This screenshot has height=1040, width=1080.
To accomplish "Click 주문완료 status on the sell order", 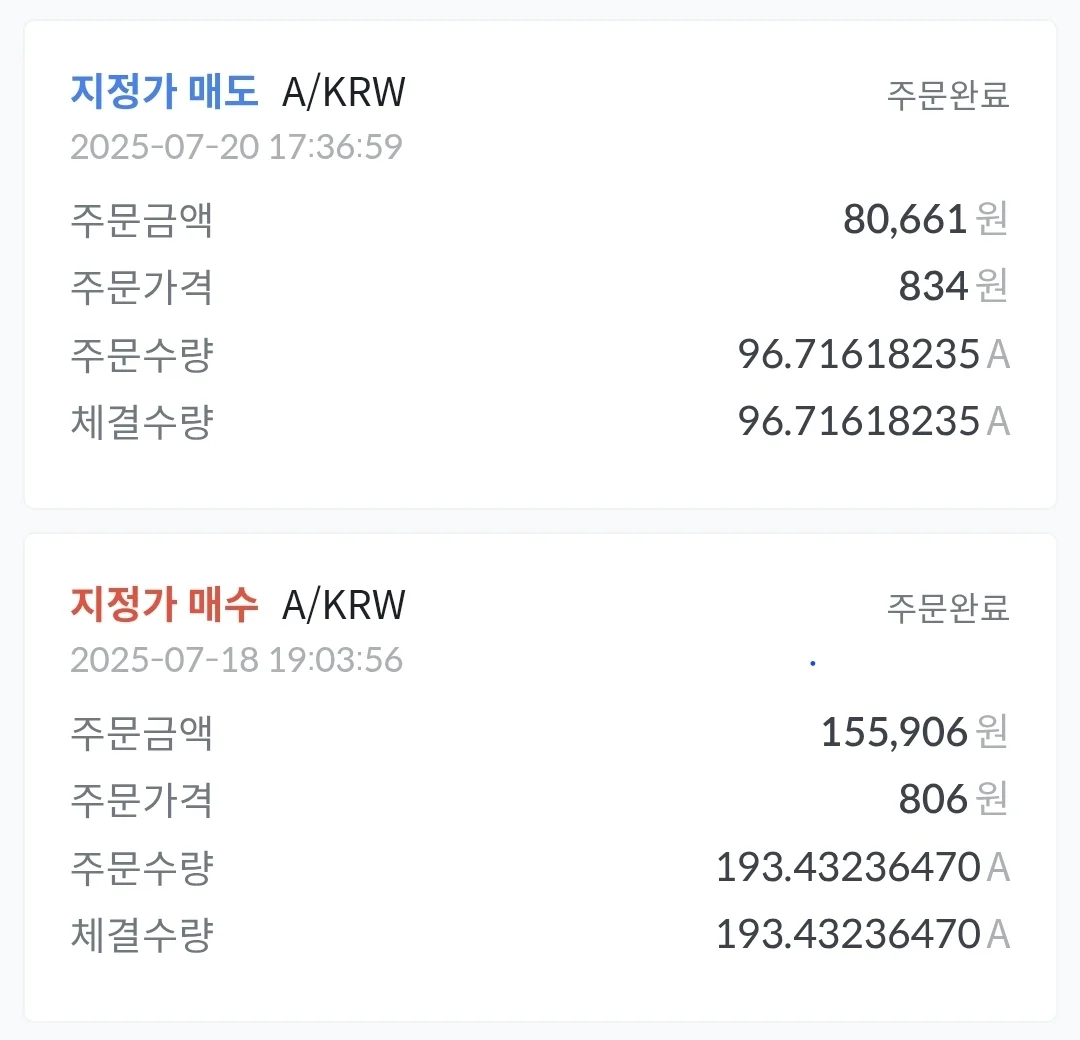I will click(x=948, y=95).
